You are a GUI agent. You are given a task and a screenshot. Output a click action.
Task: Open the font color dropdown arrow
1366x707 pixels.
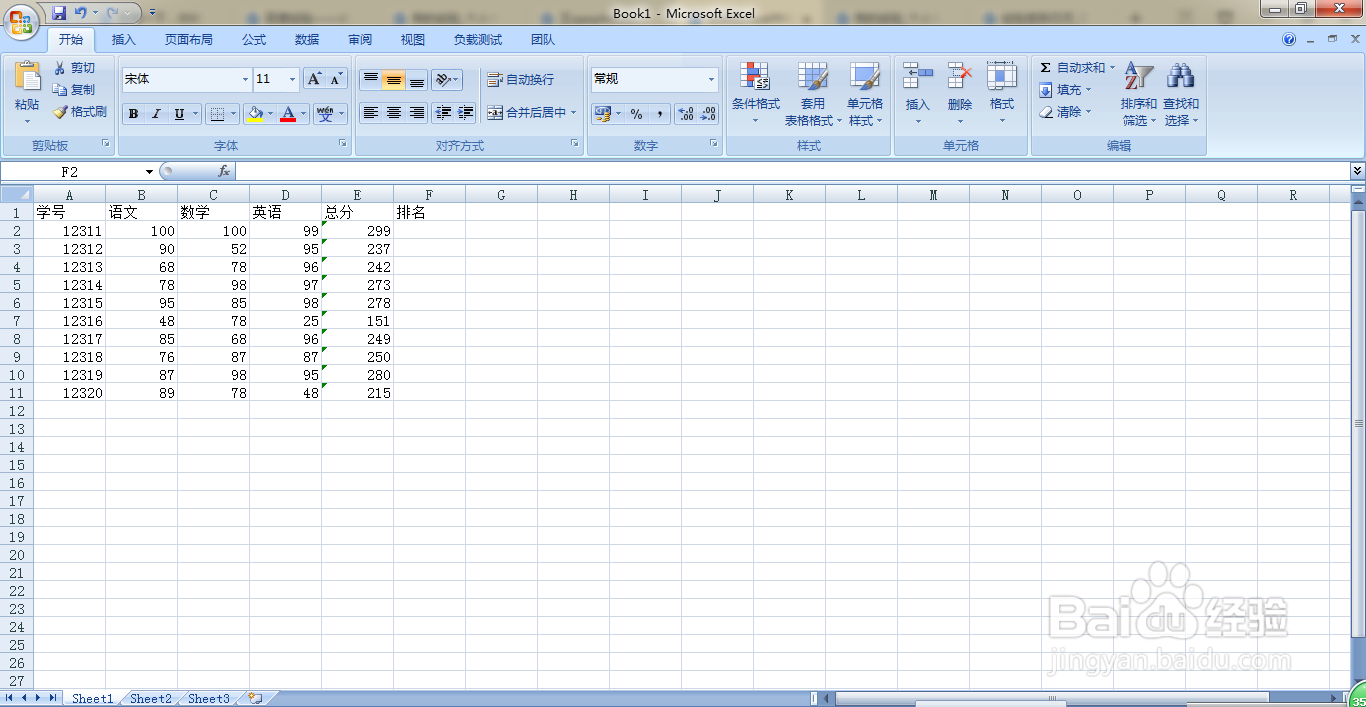[x=304, y=114]
